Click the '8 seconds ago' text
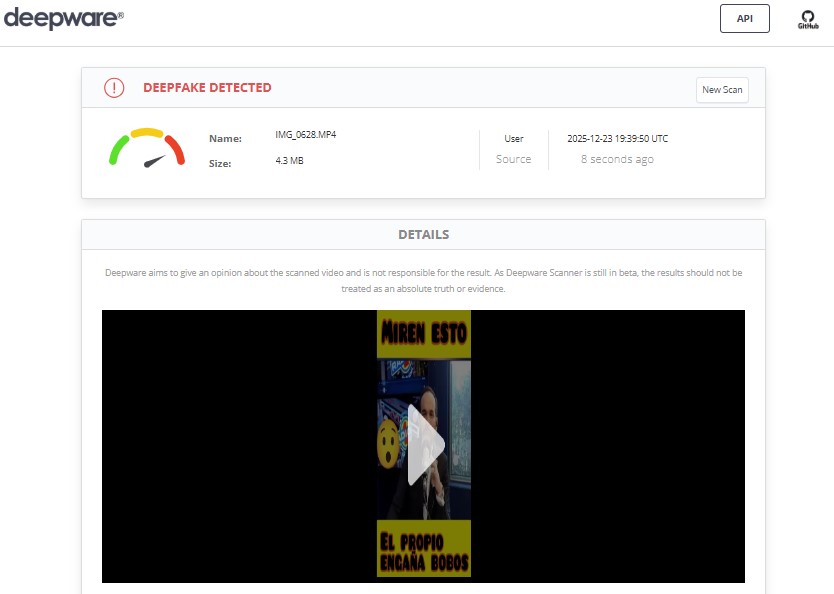 point(617,159)
